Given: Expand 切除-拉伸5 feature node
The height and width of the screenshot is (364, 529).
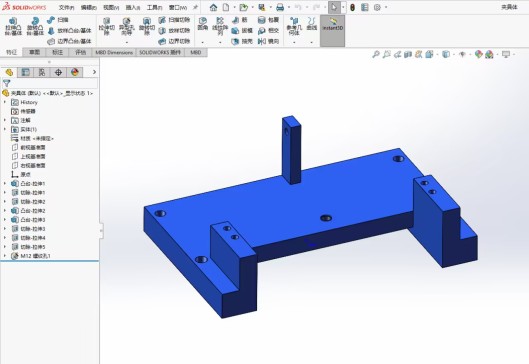Looking at the screenshot, I should point(5,247).
